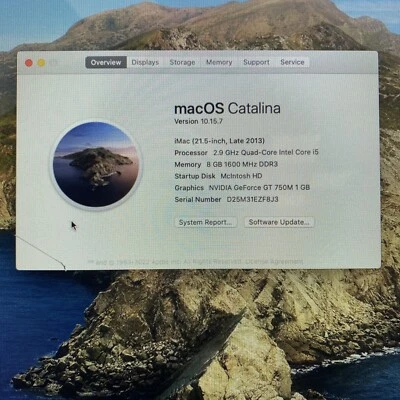Click the startup disk name McIntosh HD
Image resolution: width=400 pixels, height=400 pixels.
click(x=241, y=176)
